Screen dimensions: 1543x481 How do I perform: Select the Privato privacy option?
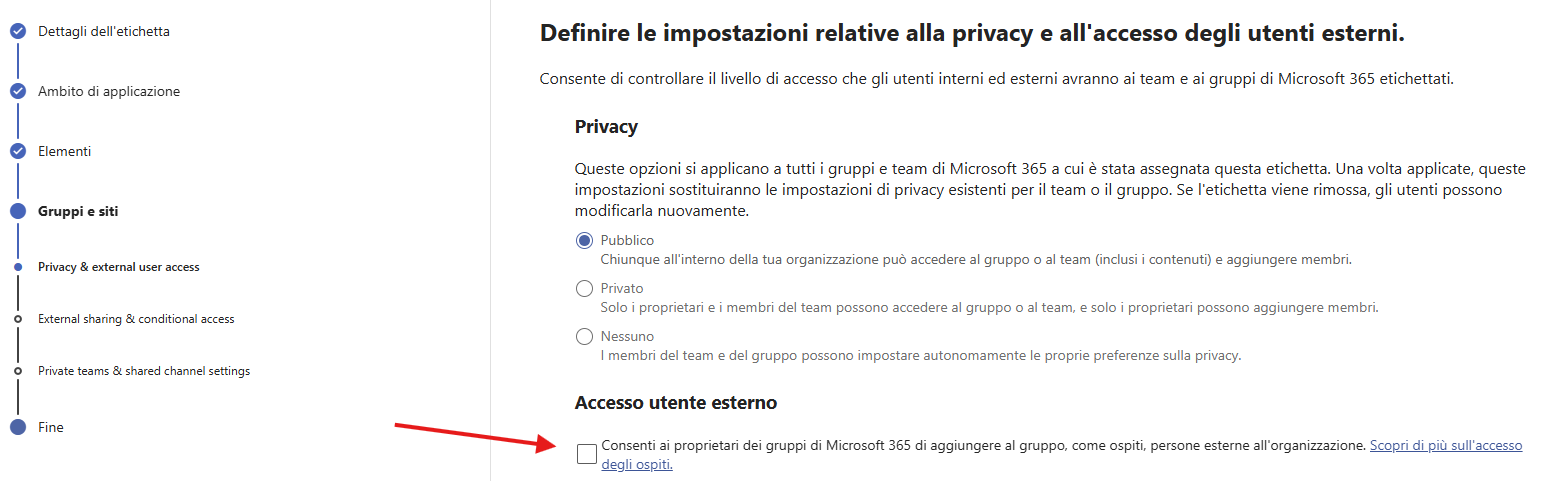[x=585, y=289]
